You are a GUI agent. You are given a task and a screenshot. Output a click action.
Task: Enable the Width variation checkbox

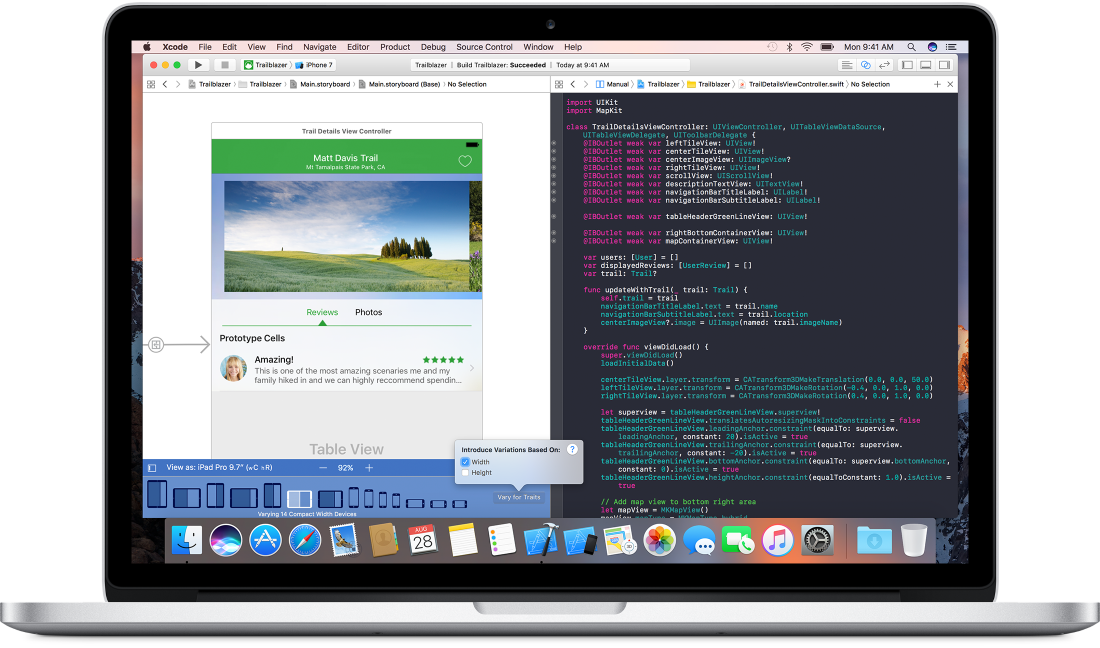tap(465, 462)
